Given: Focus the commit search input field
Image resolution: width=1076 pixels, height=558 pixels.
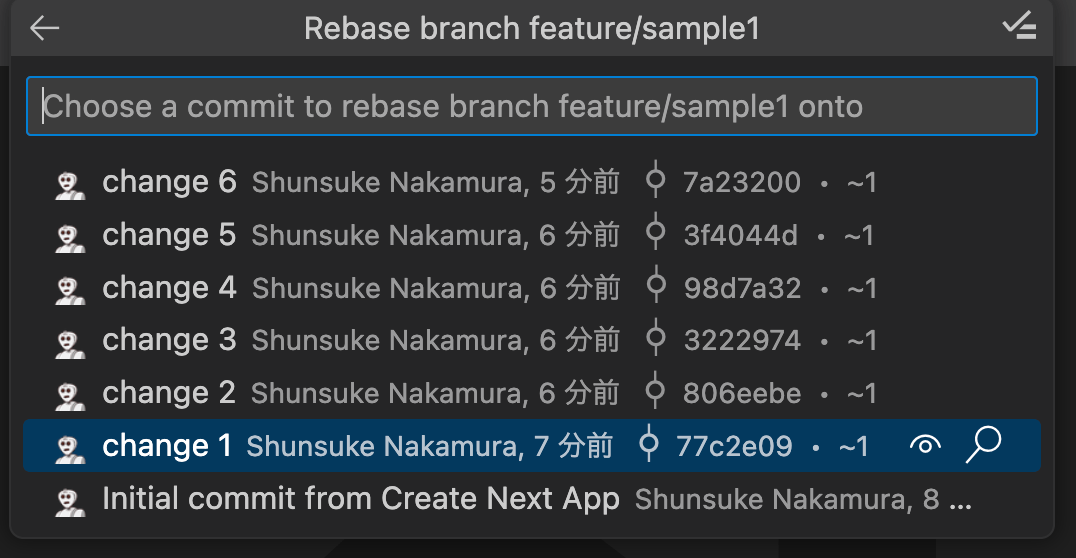Looking at the screenshot, I should point(532,106).
